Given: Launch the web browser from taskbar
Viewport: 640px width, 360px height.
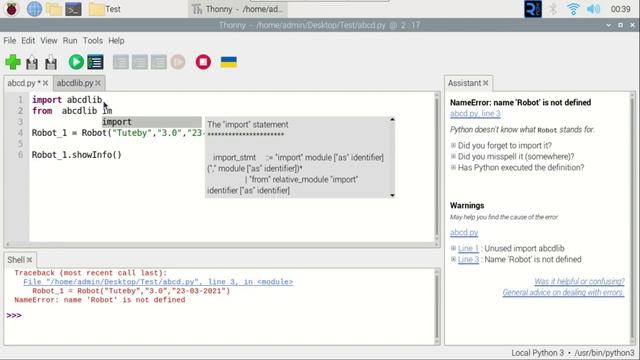Looking at the screenshot, I should click(x=34, y=9).
